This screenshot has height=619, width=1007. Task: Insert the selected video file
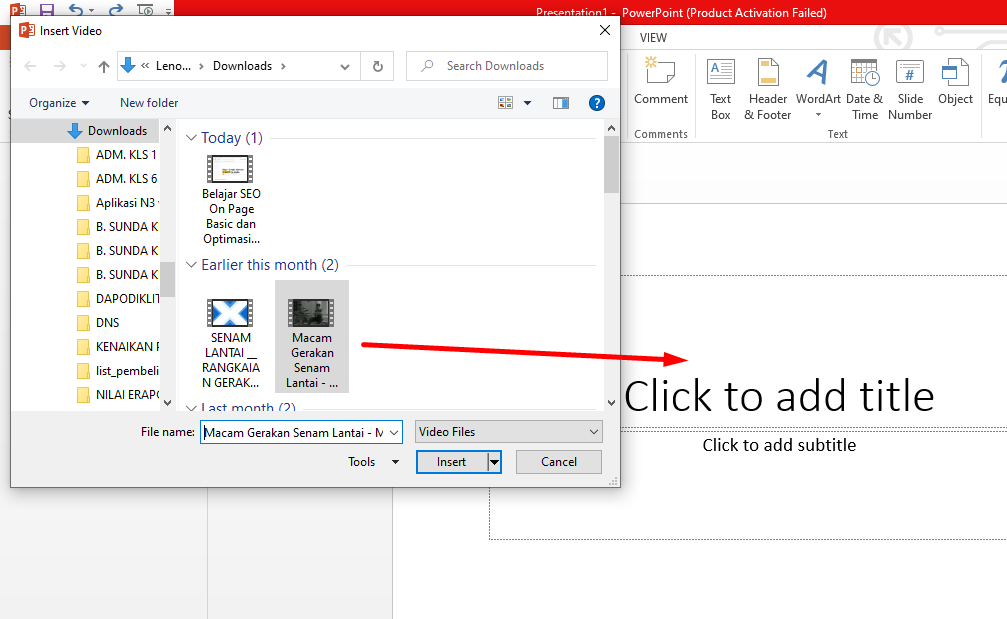coord(450,462)
